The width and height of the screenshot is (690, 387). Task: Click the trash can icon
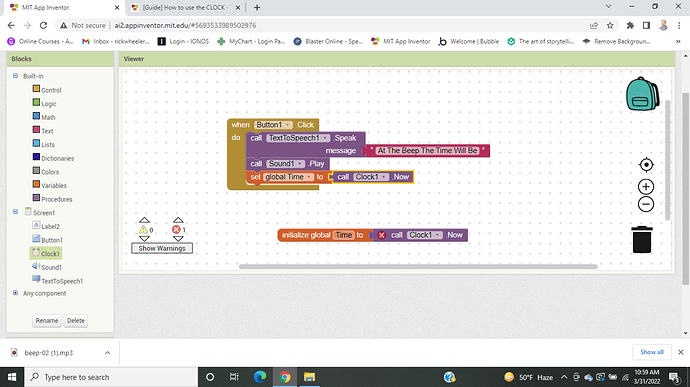click(x=642, y=240)
